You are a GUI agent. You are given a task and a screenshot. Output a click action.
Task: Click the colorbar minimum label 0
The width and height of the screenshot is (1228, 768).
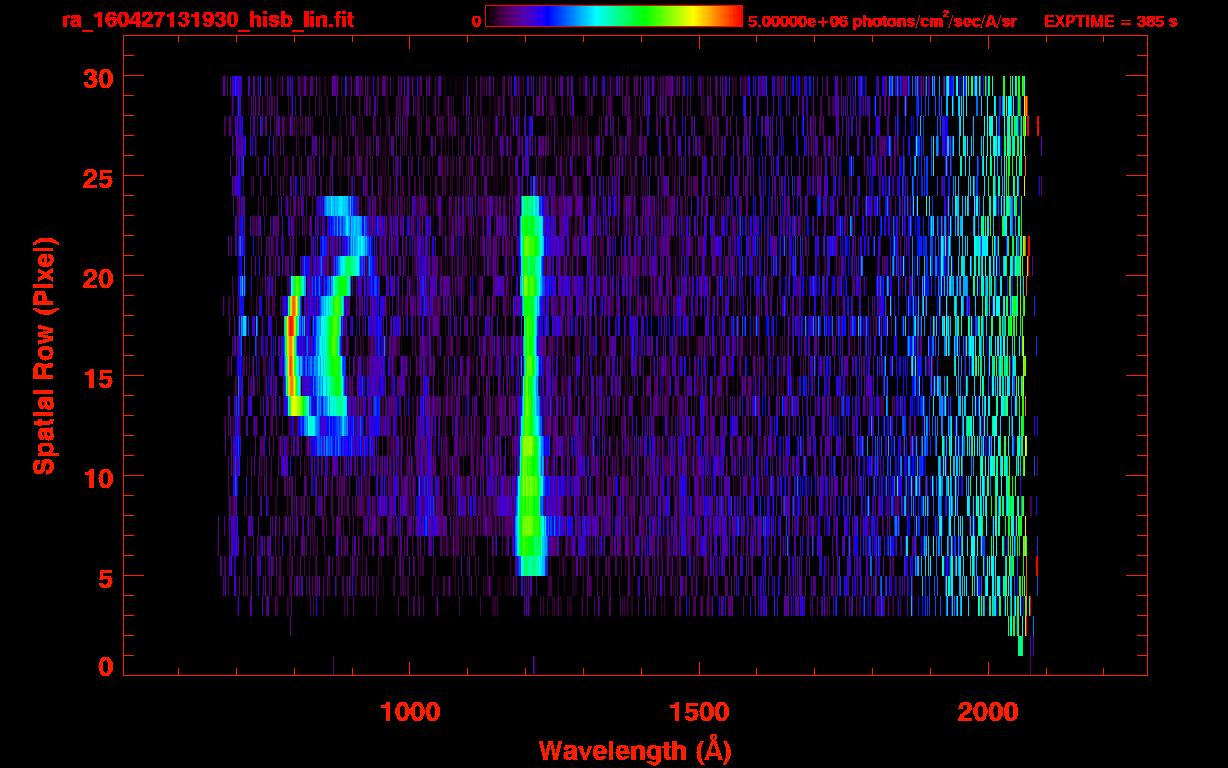tap(476, 21)
